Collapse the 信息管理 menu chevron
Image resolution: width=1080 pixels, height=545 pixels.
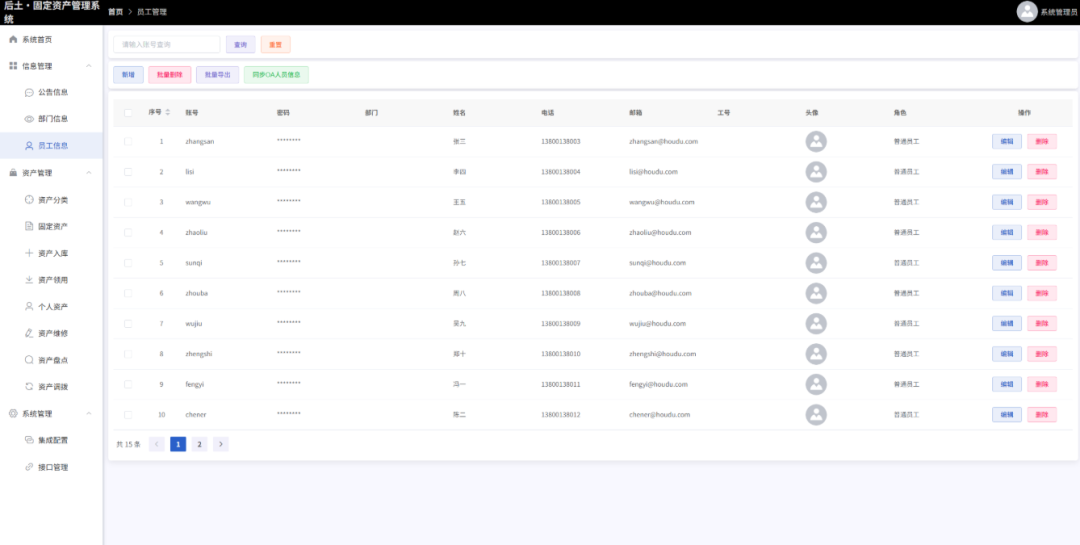[89, 66]
